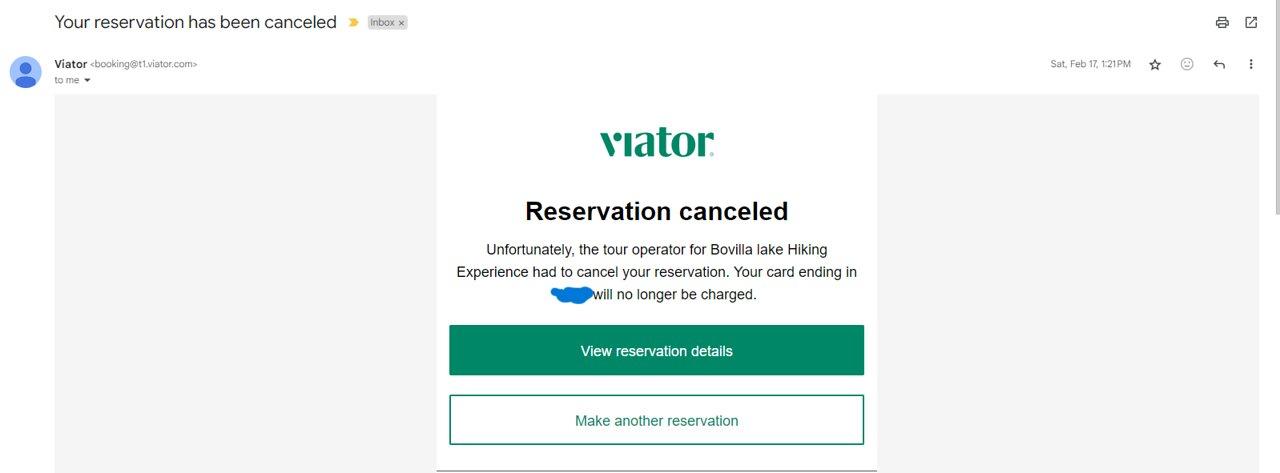The image size is (1280, 473).
Task: Click the email subject line text
Action: tap(195, 22)
